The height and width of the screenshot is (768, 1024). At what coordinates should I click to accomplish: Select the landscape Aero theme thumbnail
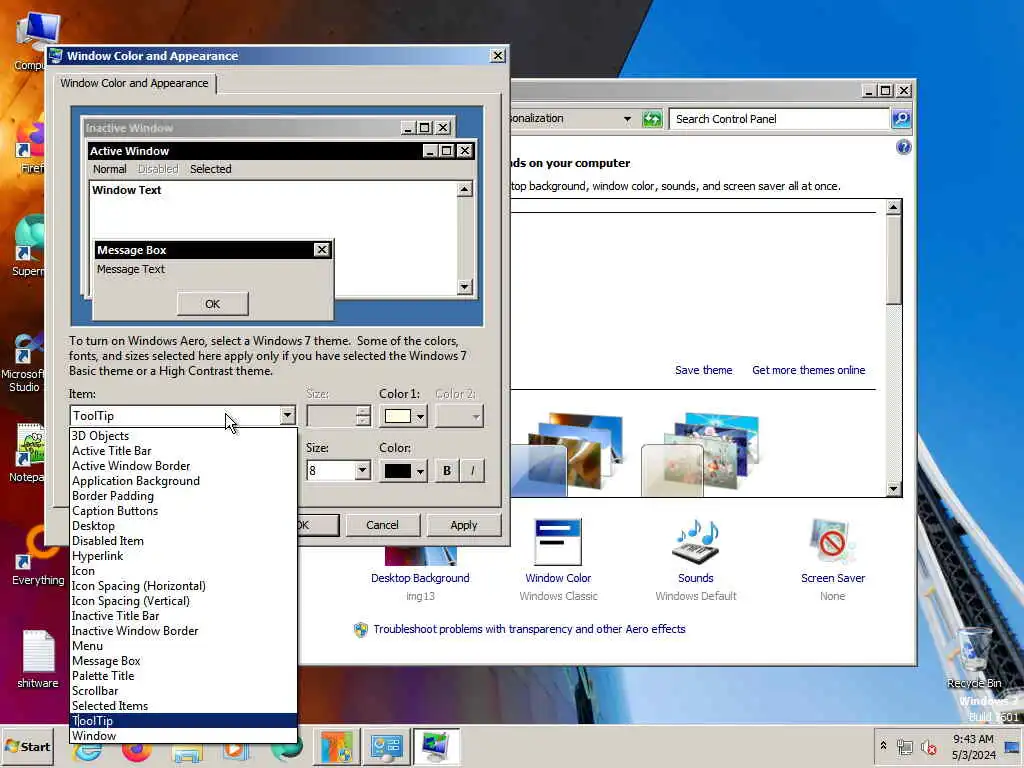[x=567, y=453]
